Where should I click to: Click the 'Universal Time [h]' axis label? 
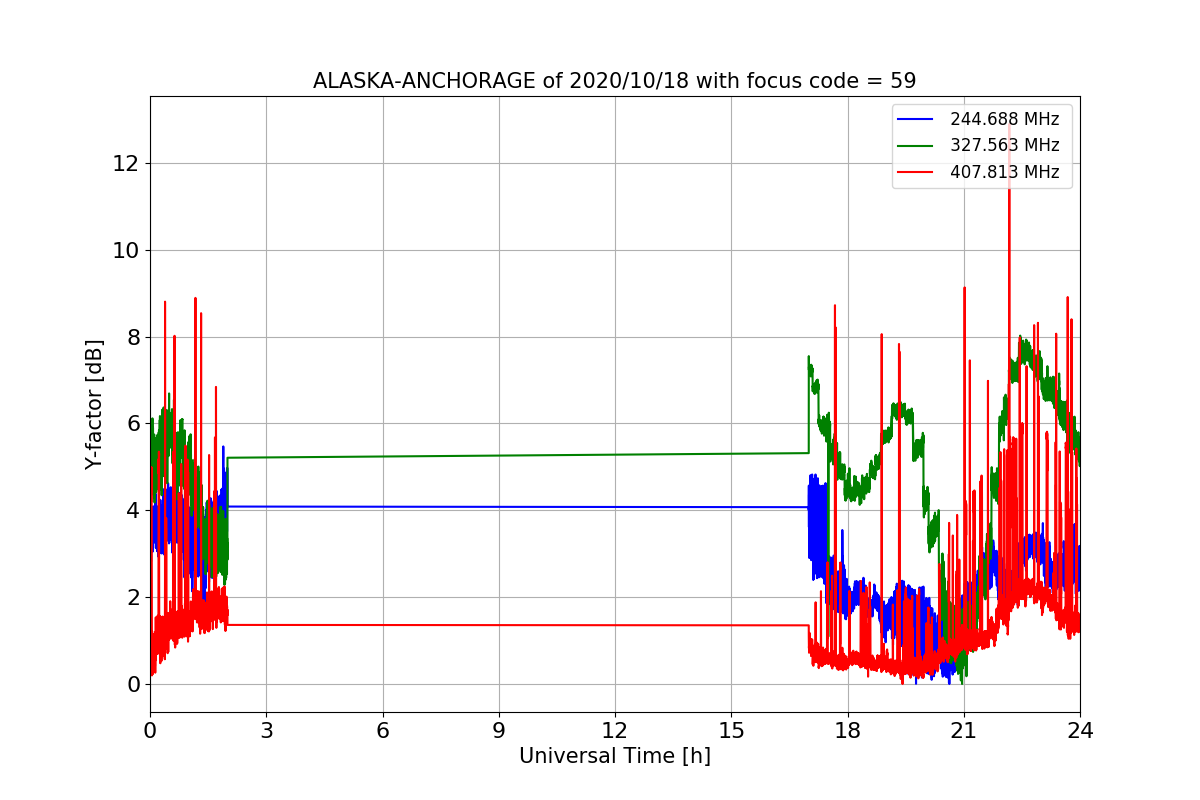(x=614, y=757)
